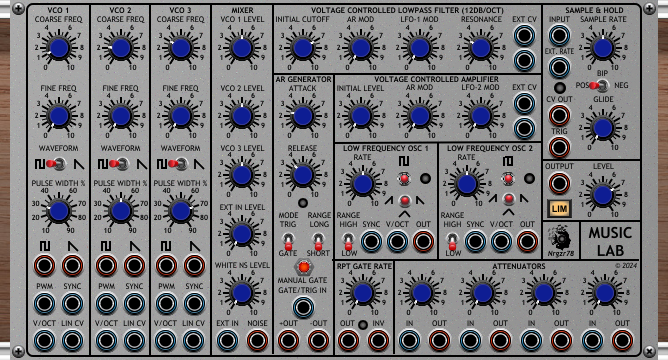Click the EXT IN LEVEL knob
Viewport: 668px width, 360px height.
click(242, 233)
